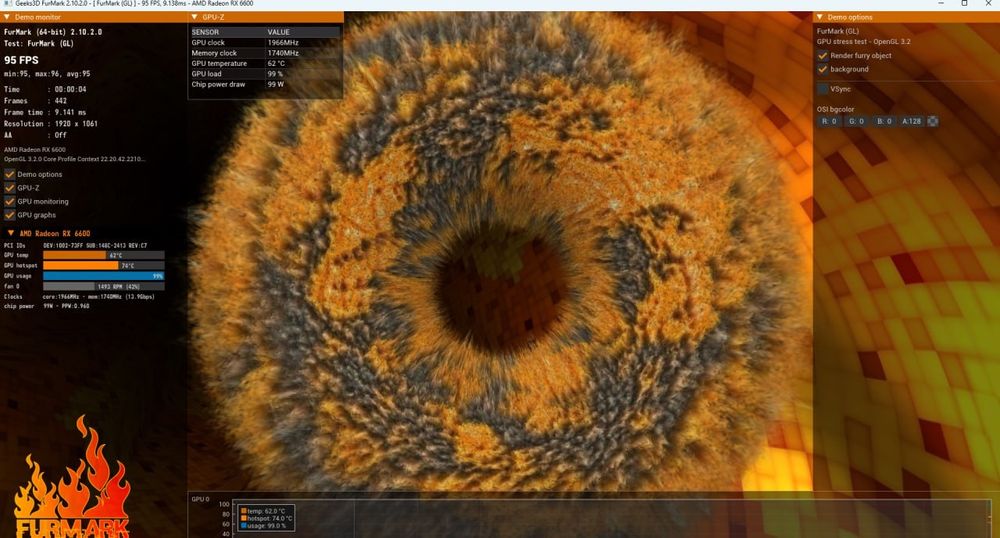Open the OSI bgcolor color swatch
The width and height of the screenshot is (1000, 538).
pos(932,121)
